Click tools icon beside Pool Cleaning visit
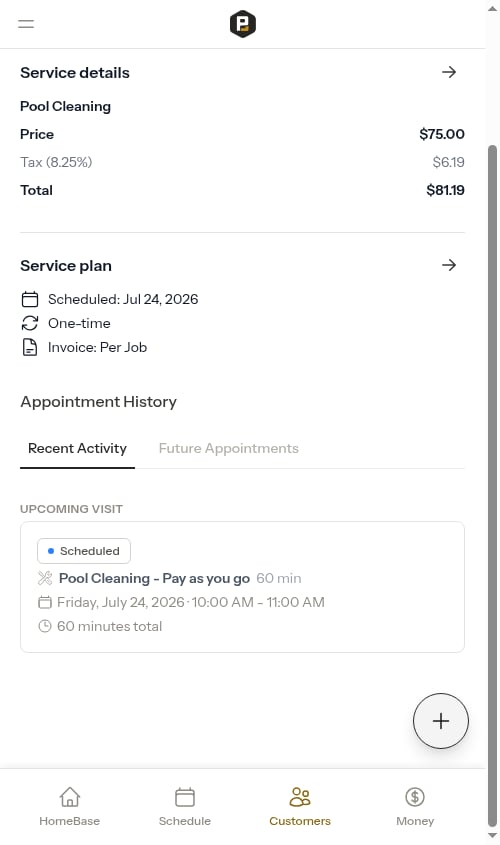Viewport: 500px width, 845px height. pyautogui.click(x=45, y=578)
